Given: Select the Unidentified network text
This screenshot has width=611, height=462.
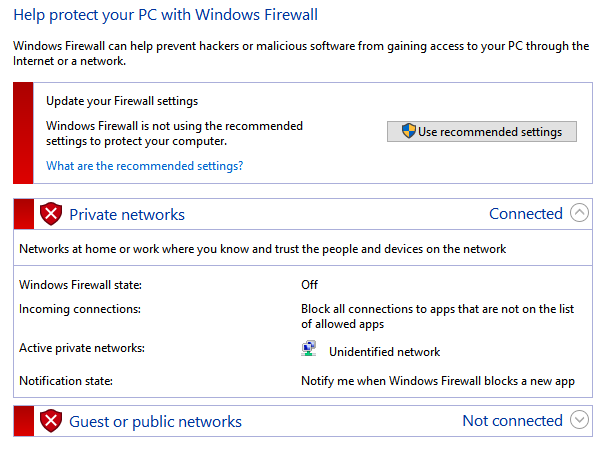Looking at the screenshot, I should coord(385,352).
